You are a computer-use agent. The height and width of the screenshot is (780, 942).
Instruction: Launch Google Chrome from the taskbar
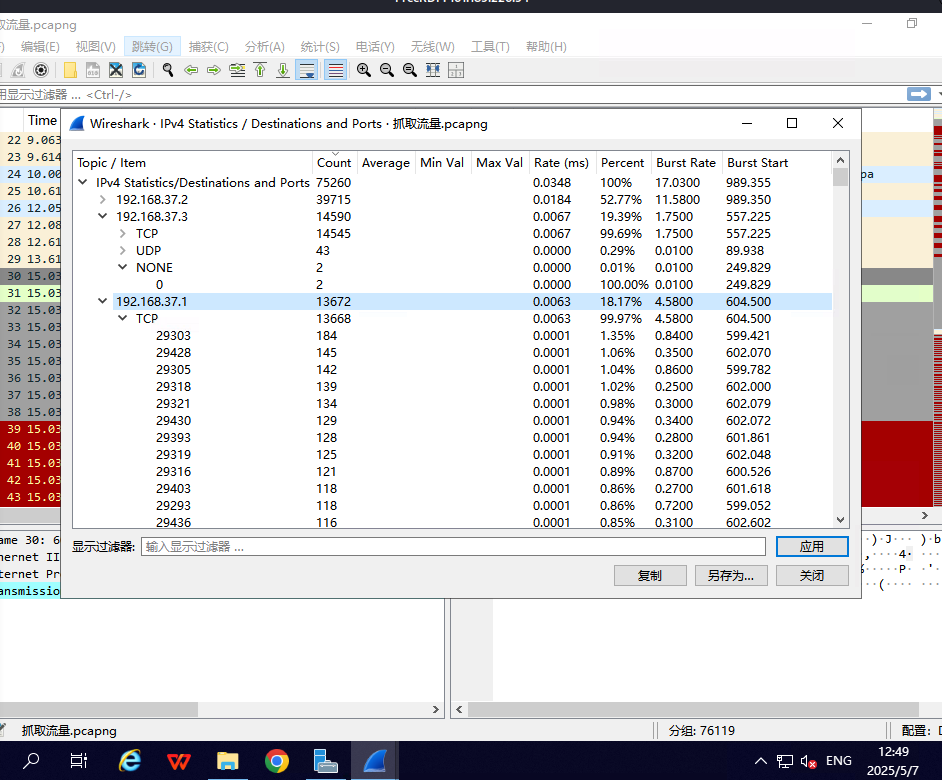point(276,761)
